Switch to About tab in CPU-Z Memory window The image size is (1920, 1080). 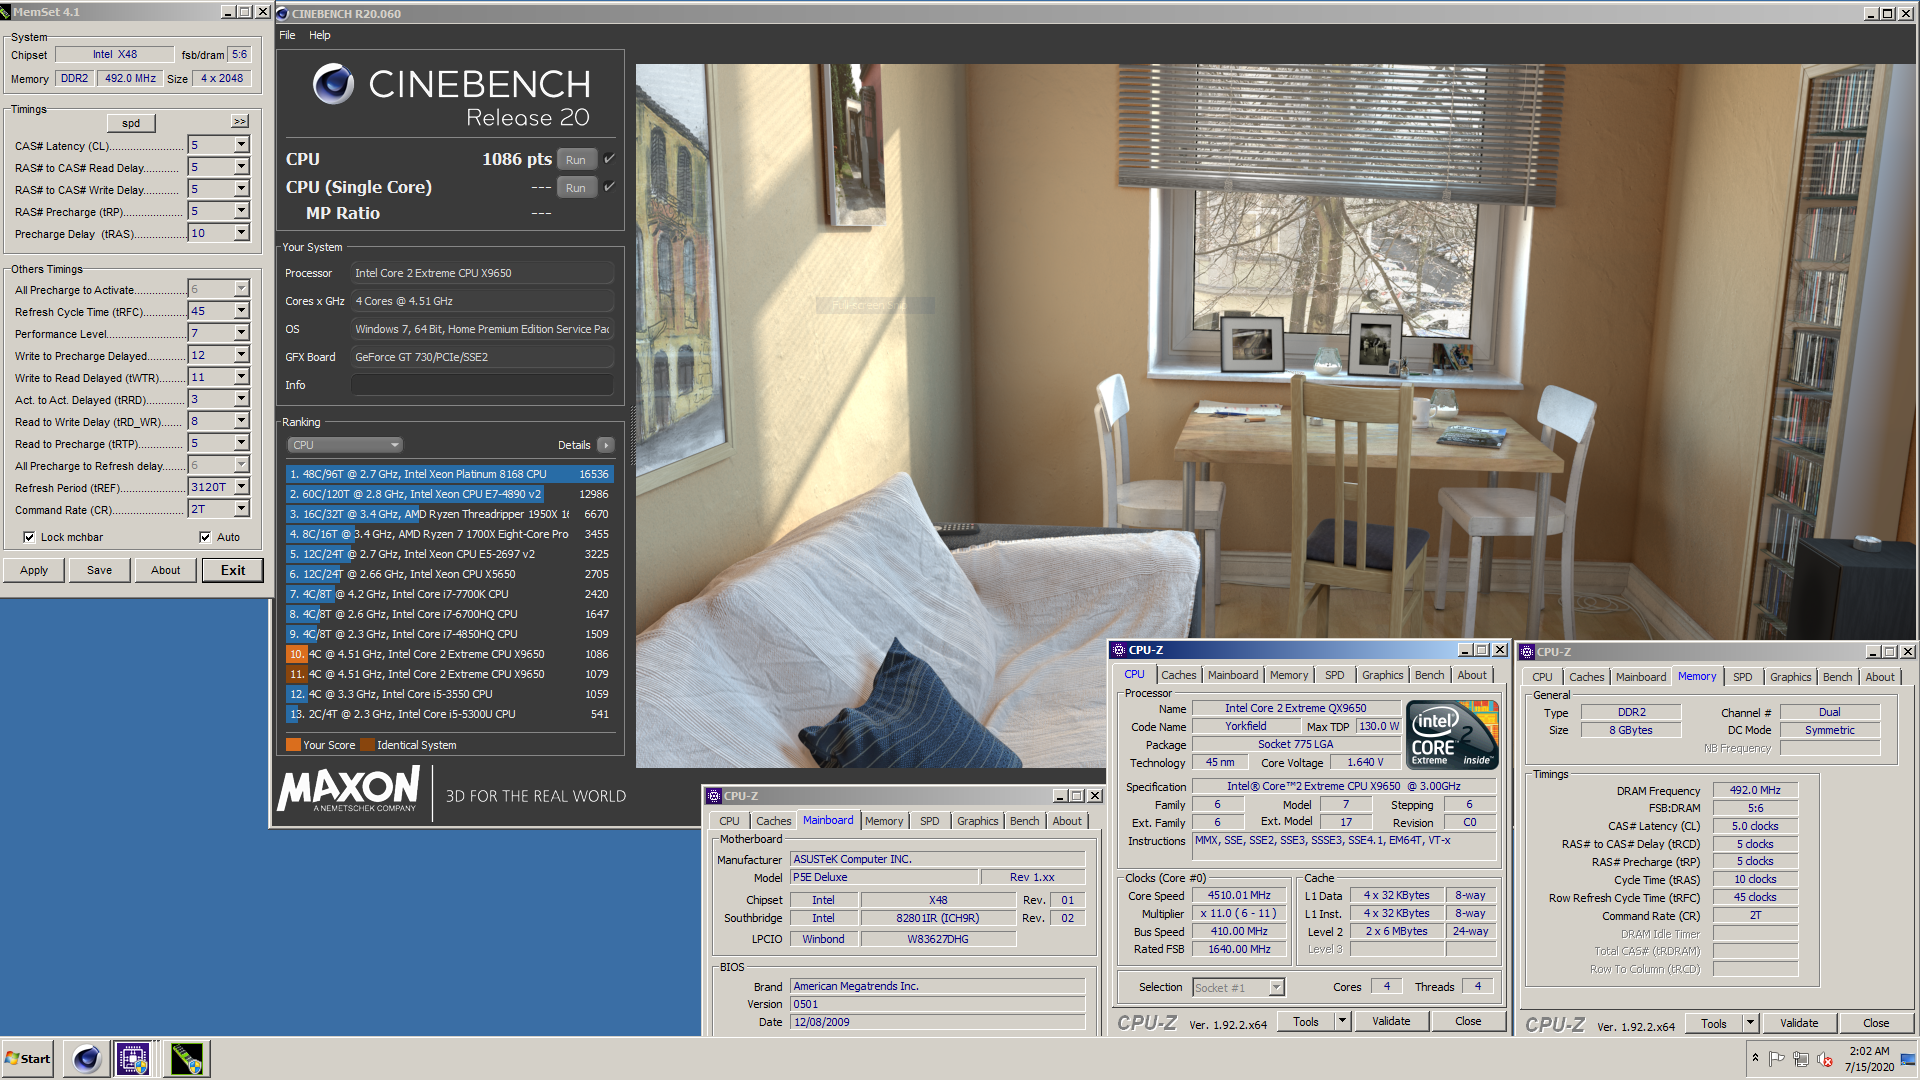[1880, 677]
